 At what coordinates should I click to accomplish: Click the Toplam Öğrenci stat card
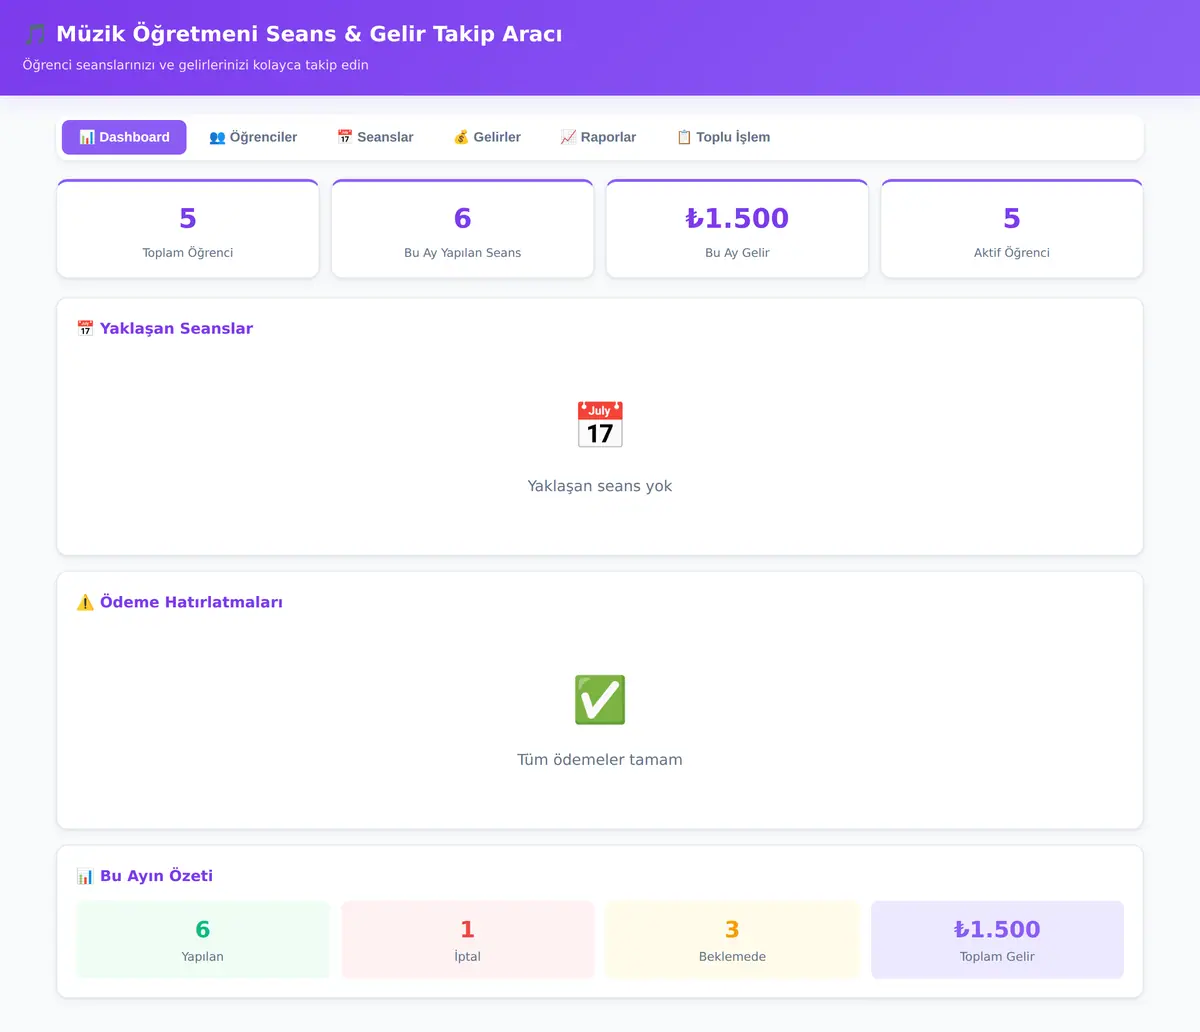(188, 229)
